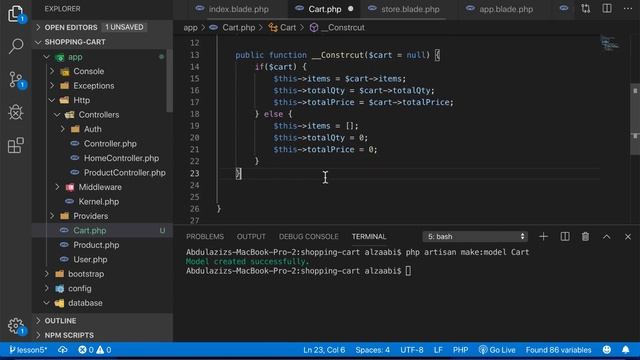
Task: Expand the Middleware folder
Action: [100, 187]
